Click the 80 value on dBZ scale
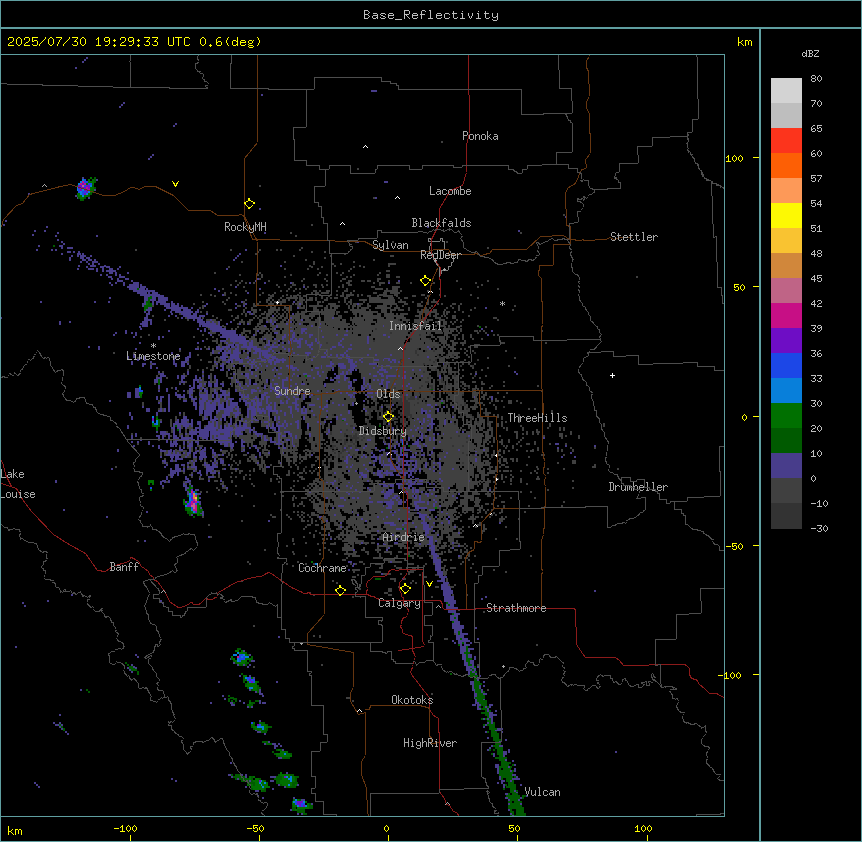862x842 pixels. tap(816, 79)
